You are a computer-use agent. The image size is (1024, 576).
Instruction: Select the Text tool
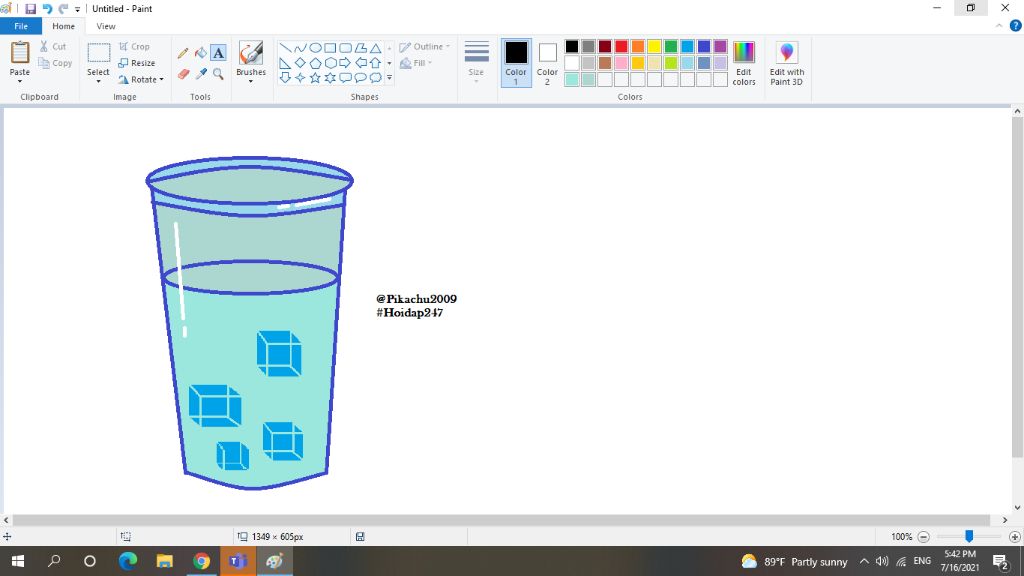[218, 53]
